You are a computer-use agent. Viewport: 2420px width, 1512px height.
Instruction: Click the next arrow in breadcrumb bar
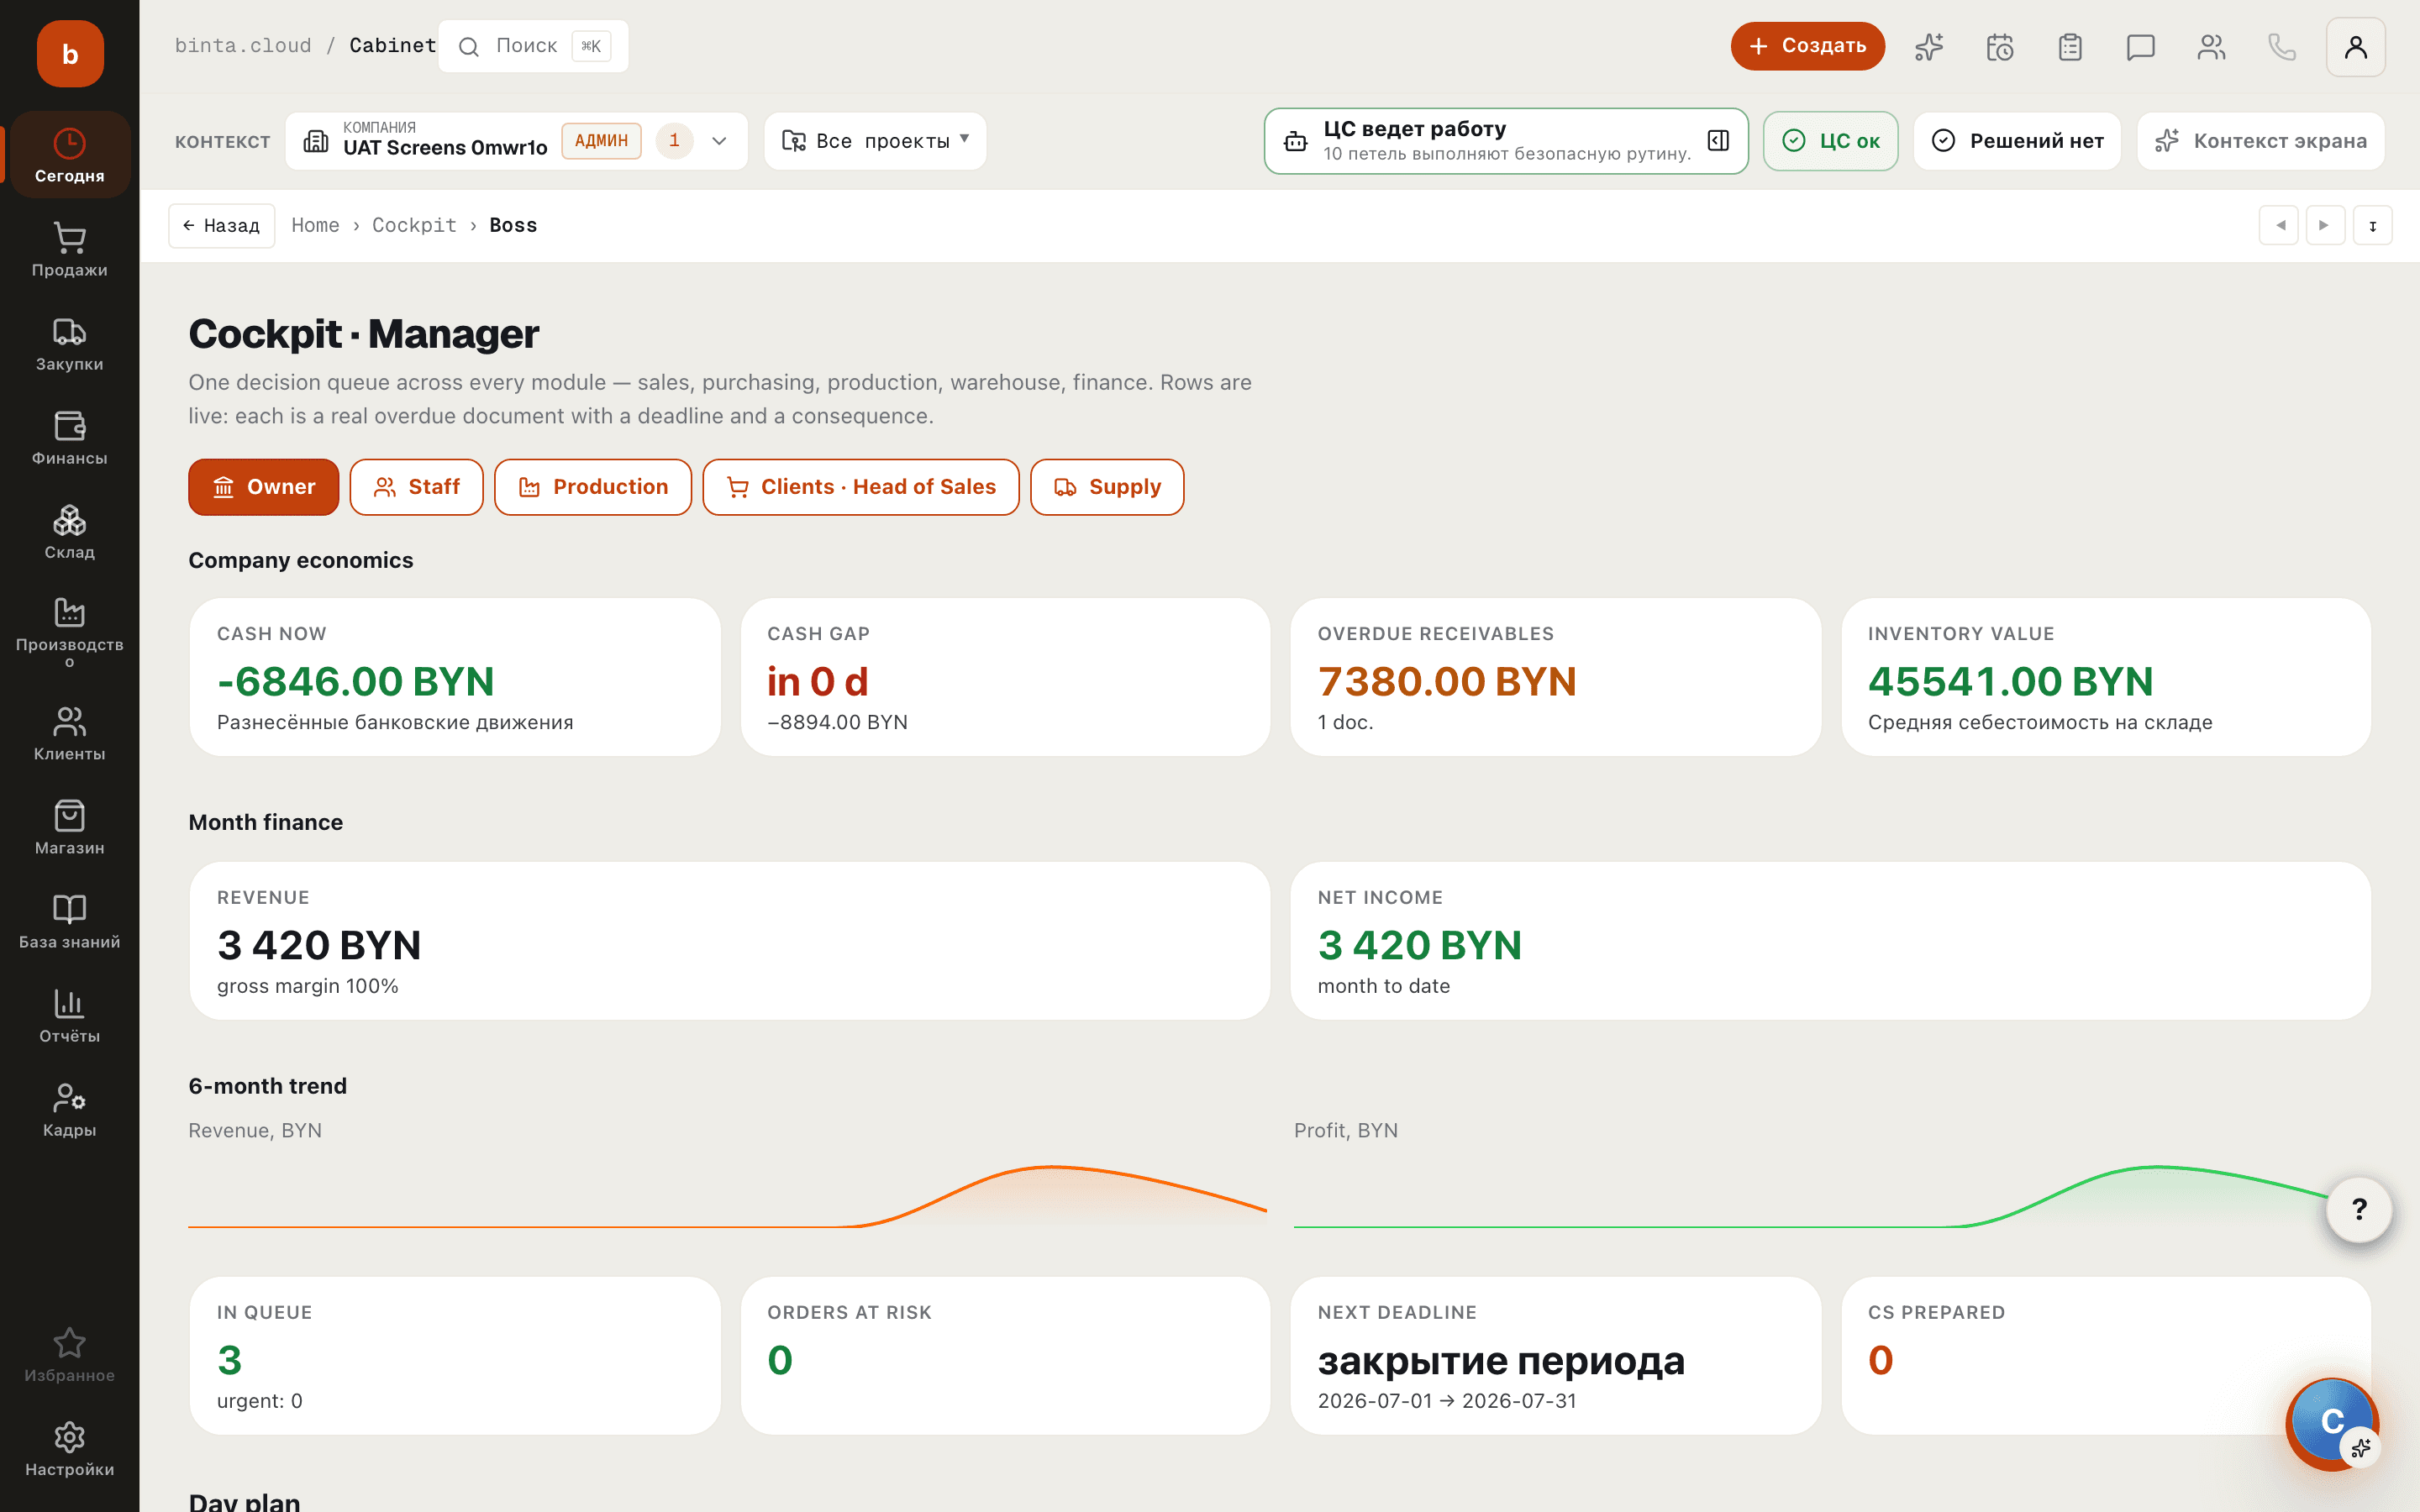click(x=2325, y=225)
